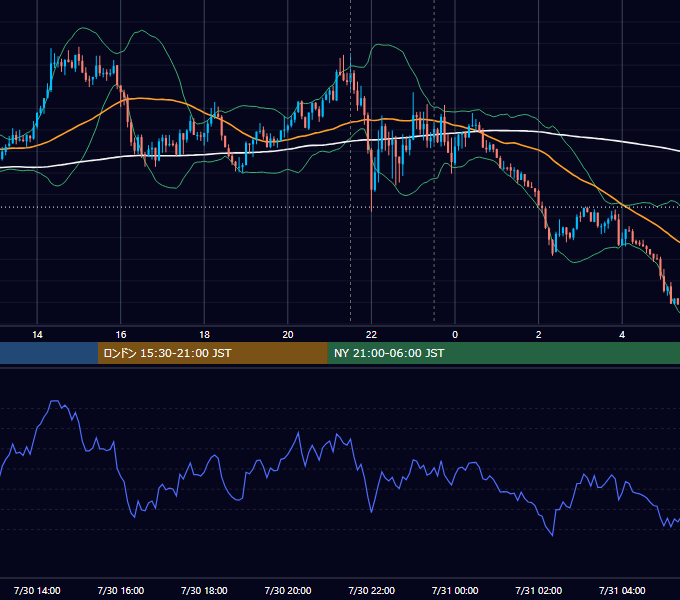Click the hour label 18 on the time axis
This screenshot has height=600, width=680.
(204, 335)
